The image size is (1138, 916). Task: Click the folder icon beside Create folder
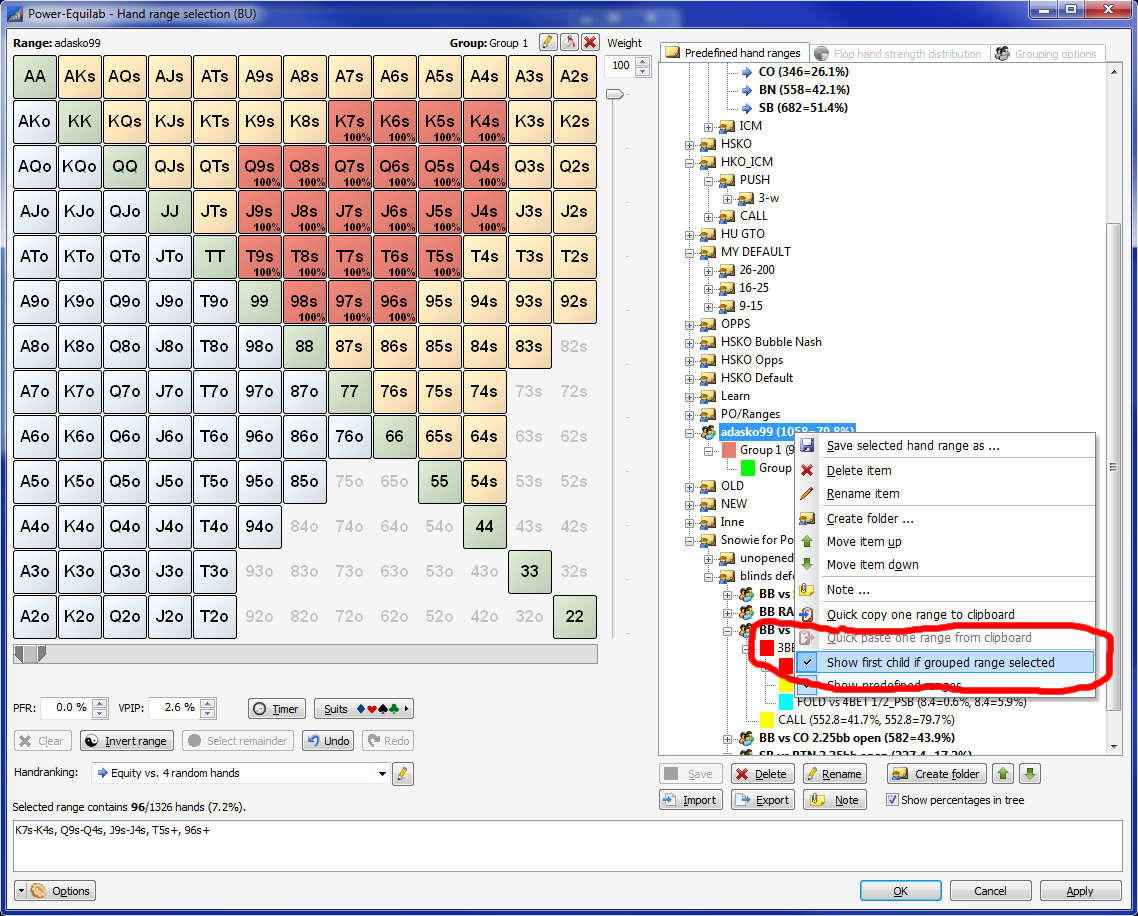[807, 518]
